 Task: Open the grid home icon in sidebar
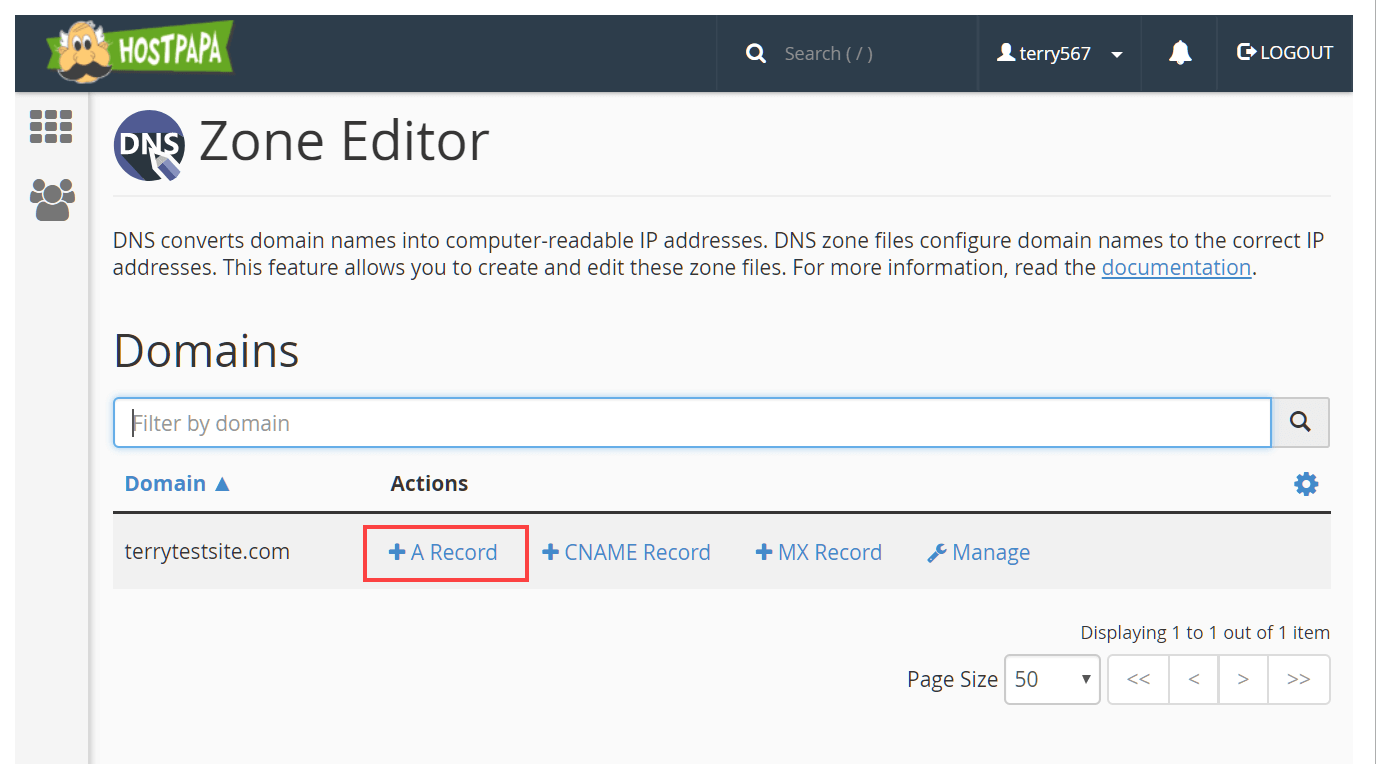pyautogui.click(x=51, y=127)
